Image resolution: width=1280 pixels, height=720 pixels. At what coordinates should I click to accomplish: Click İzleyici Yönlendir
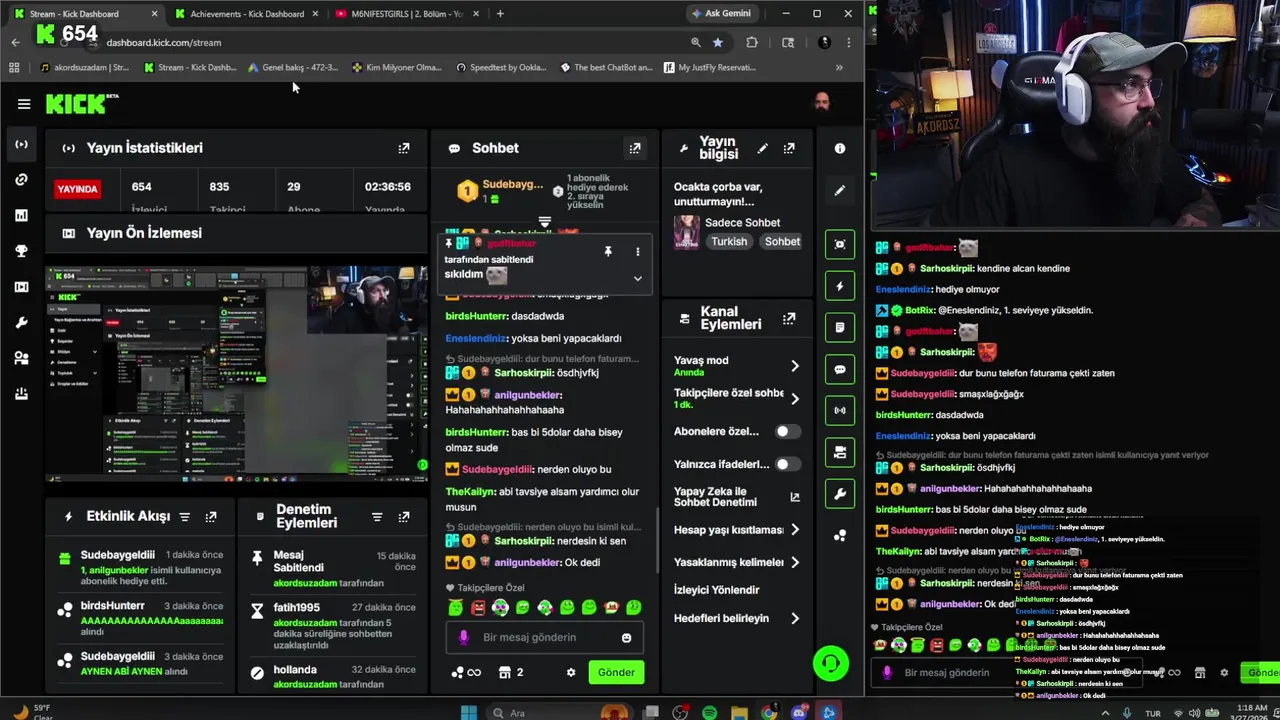pos(717,590)
